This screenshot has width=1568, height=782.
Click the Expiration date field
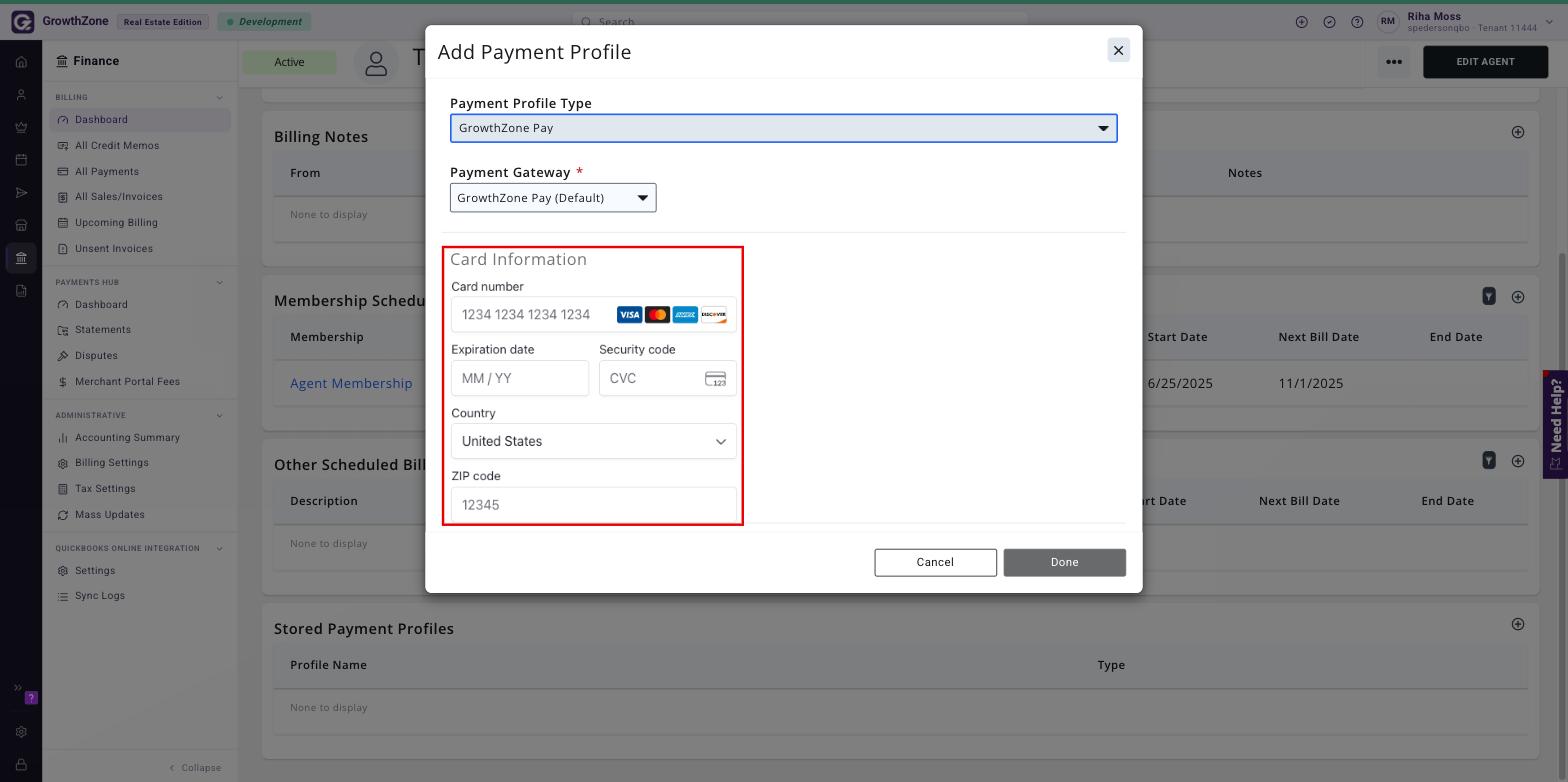pos(520,378)
